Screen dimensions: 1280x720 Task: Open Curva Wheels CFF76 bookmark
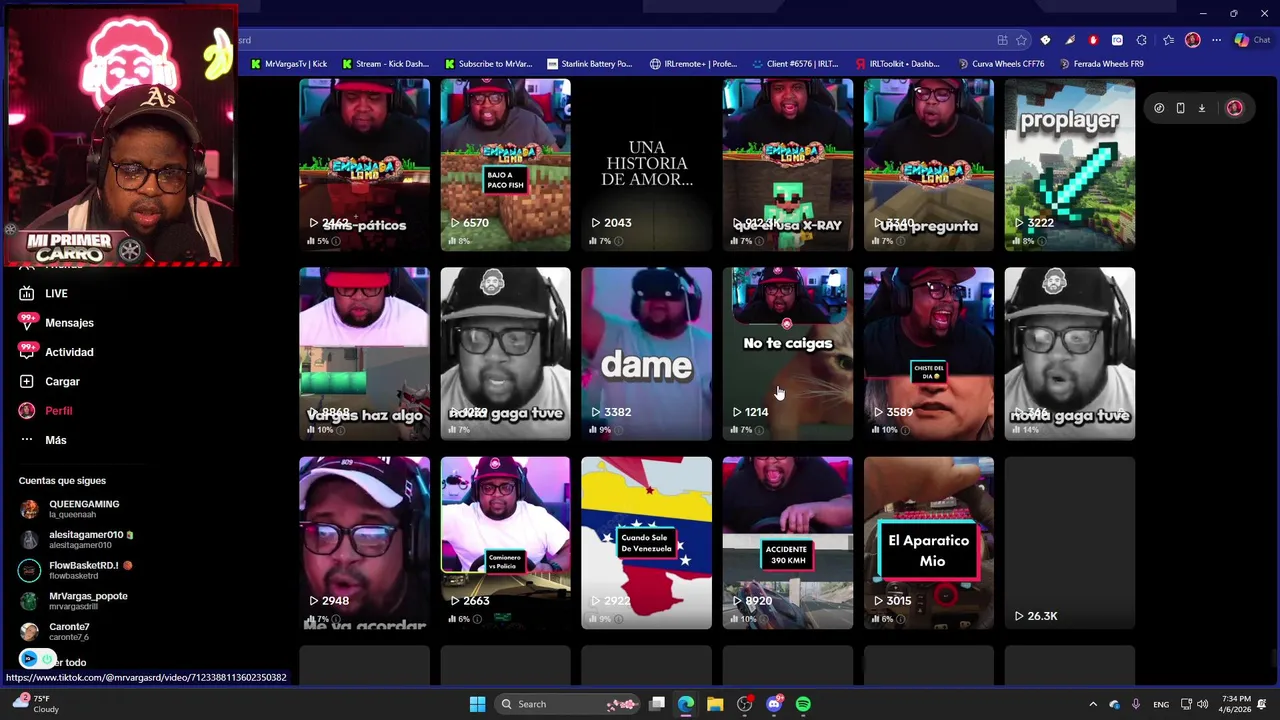coord(1001,63)
